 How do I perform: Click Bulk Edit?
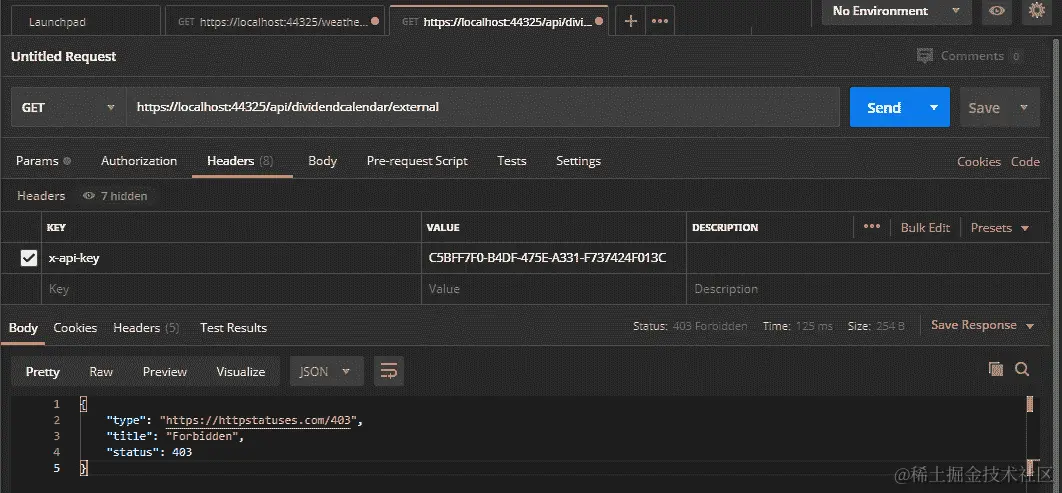click(925, 228)
